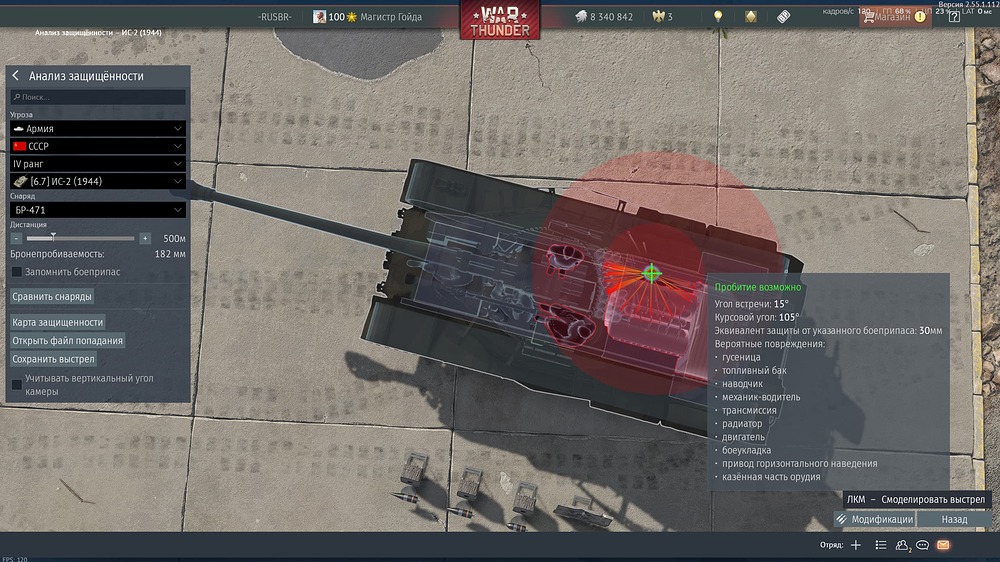
Task: Increase distance with the plus button
Action: point(145,238)
